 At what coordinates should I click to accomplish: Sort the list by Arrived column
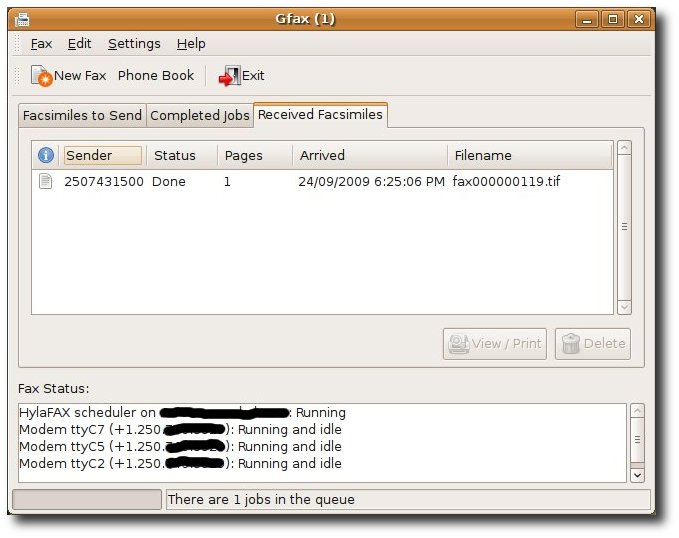click(370, 156)
